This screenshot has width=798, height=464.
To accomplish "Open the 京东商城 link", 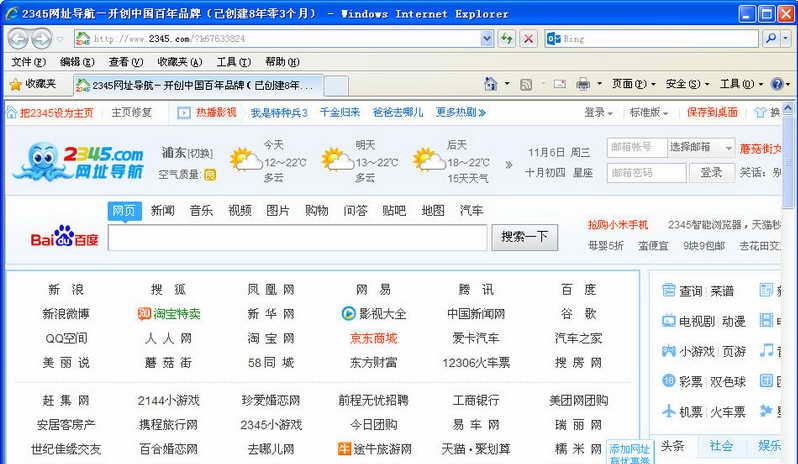I will 374,338.
